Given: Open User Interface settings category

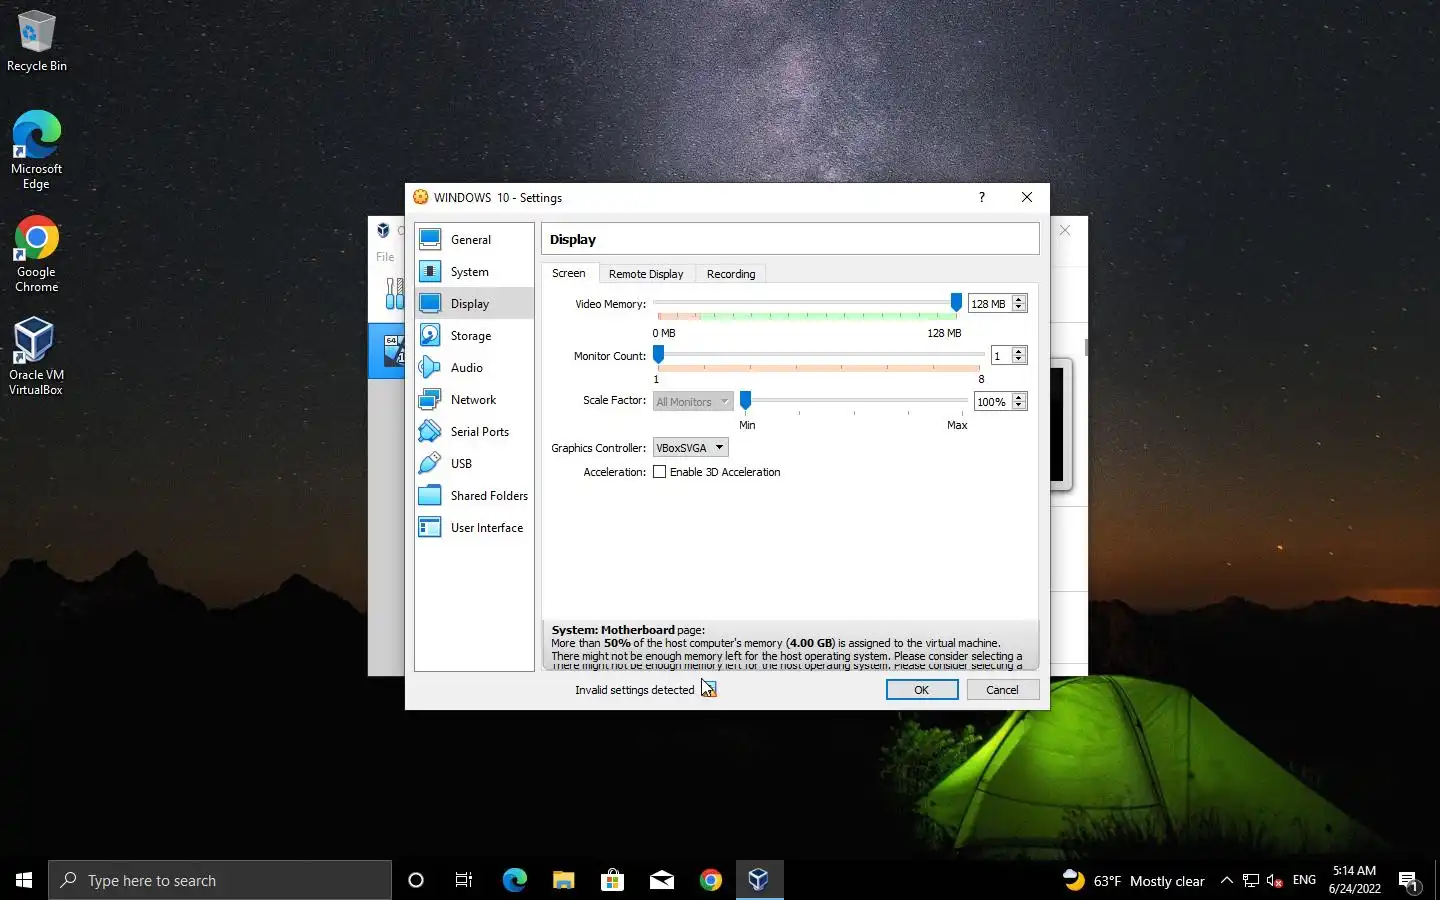Looking at the screenshot, I should click(x=474, y=528).
